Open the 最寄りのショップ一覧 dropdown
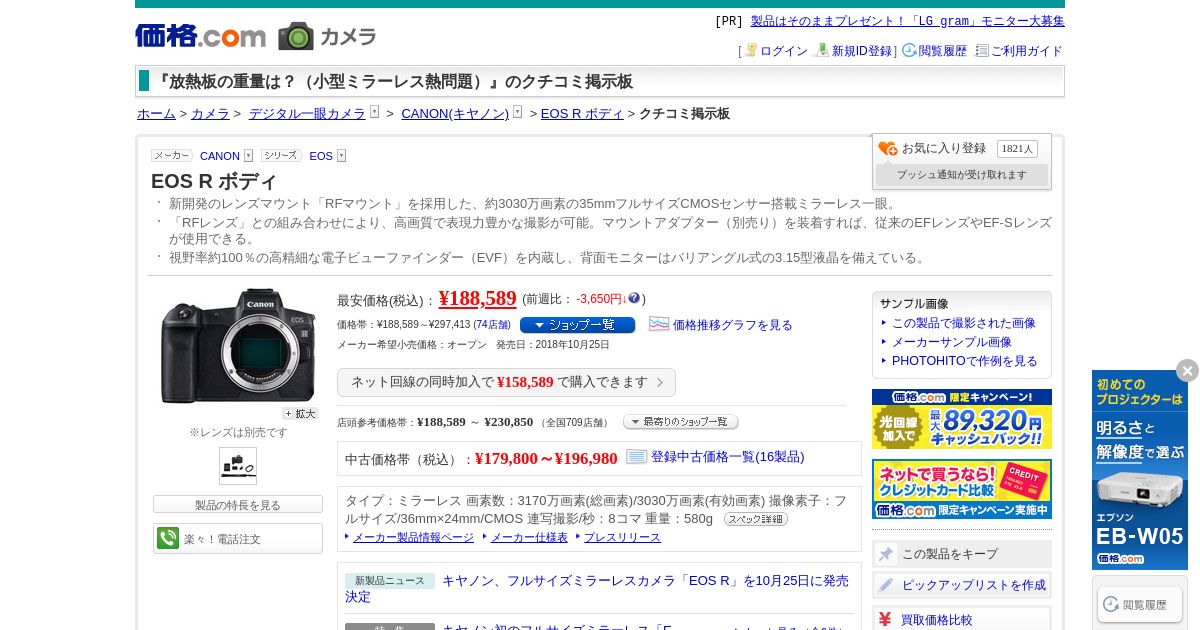The image size is (1200, 630). point(681,422)
